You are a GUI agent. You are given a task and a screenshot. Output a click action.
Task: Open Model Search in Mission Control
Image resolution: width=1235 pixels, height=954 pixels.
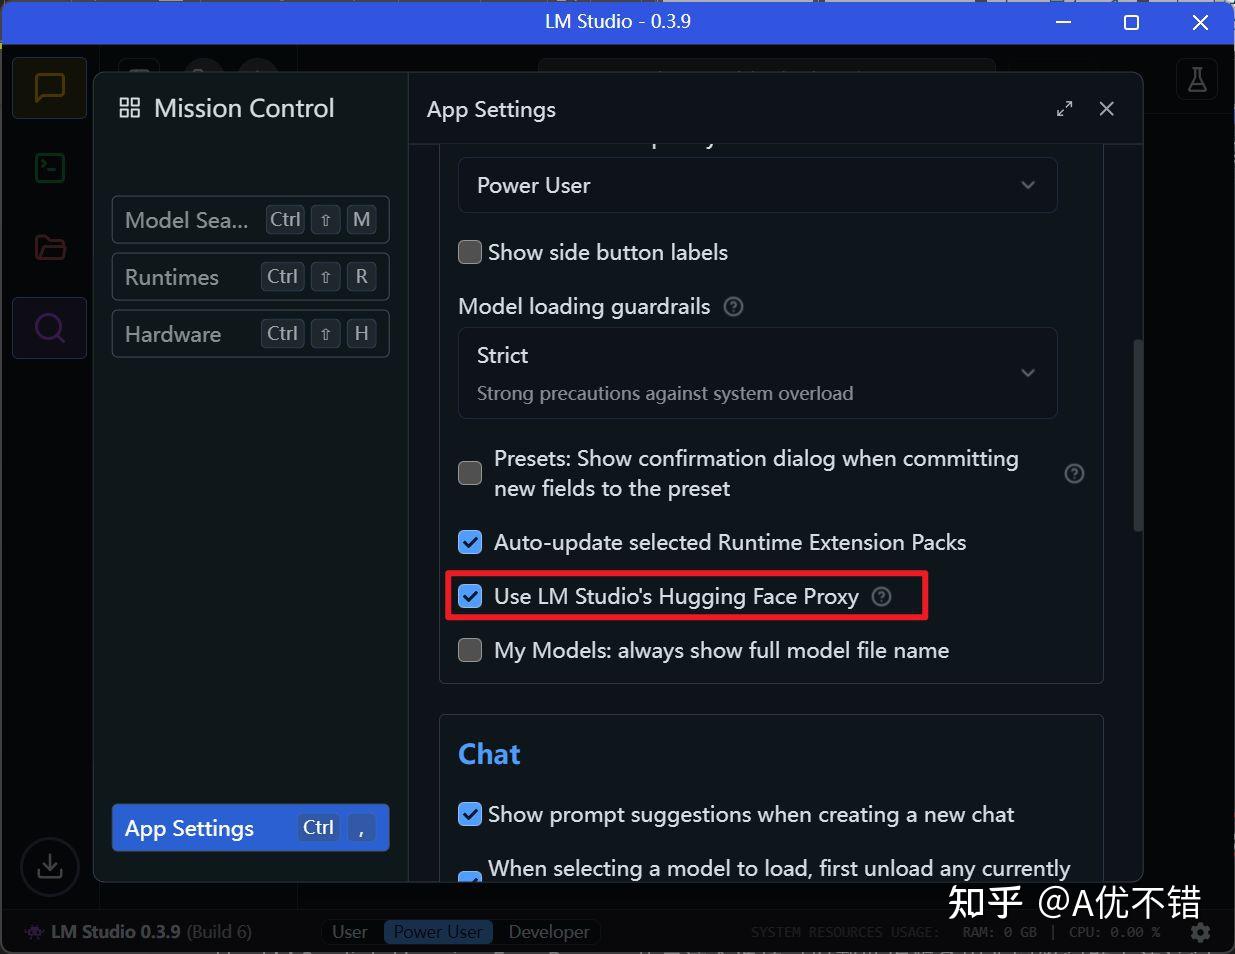[x=249, y=220]
